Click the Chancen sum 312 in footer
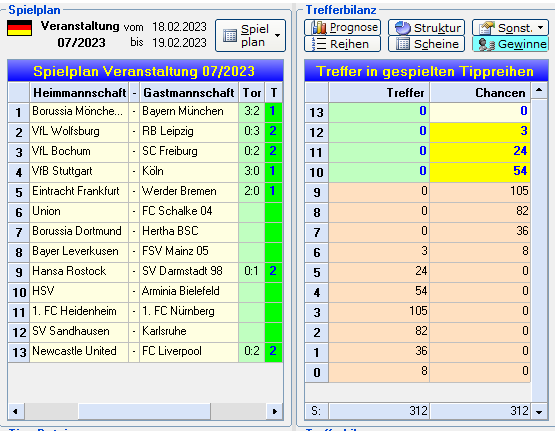 pyautogui.click(x=480, y=411)
